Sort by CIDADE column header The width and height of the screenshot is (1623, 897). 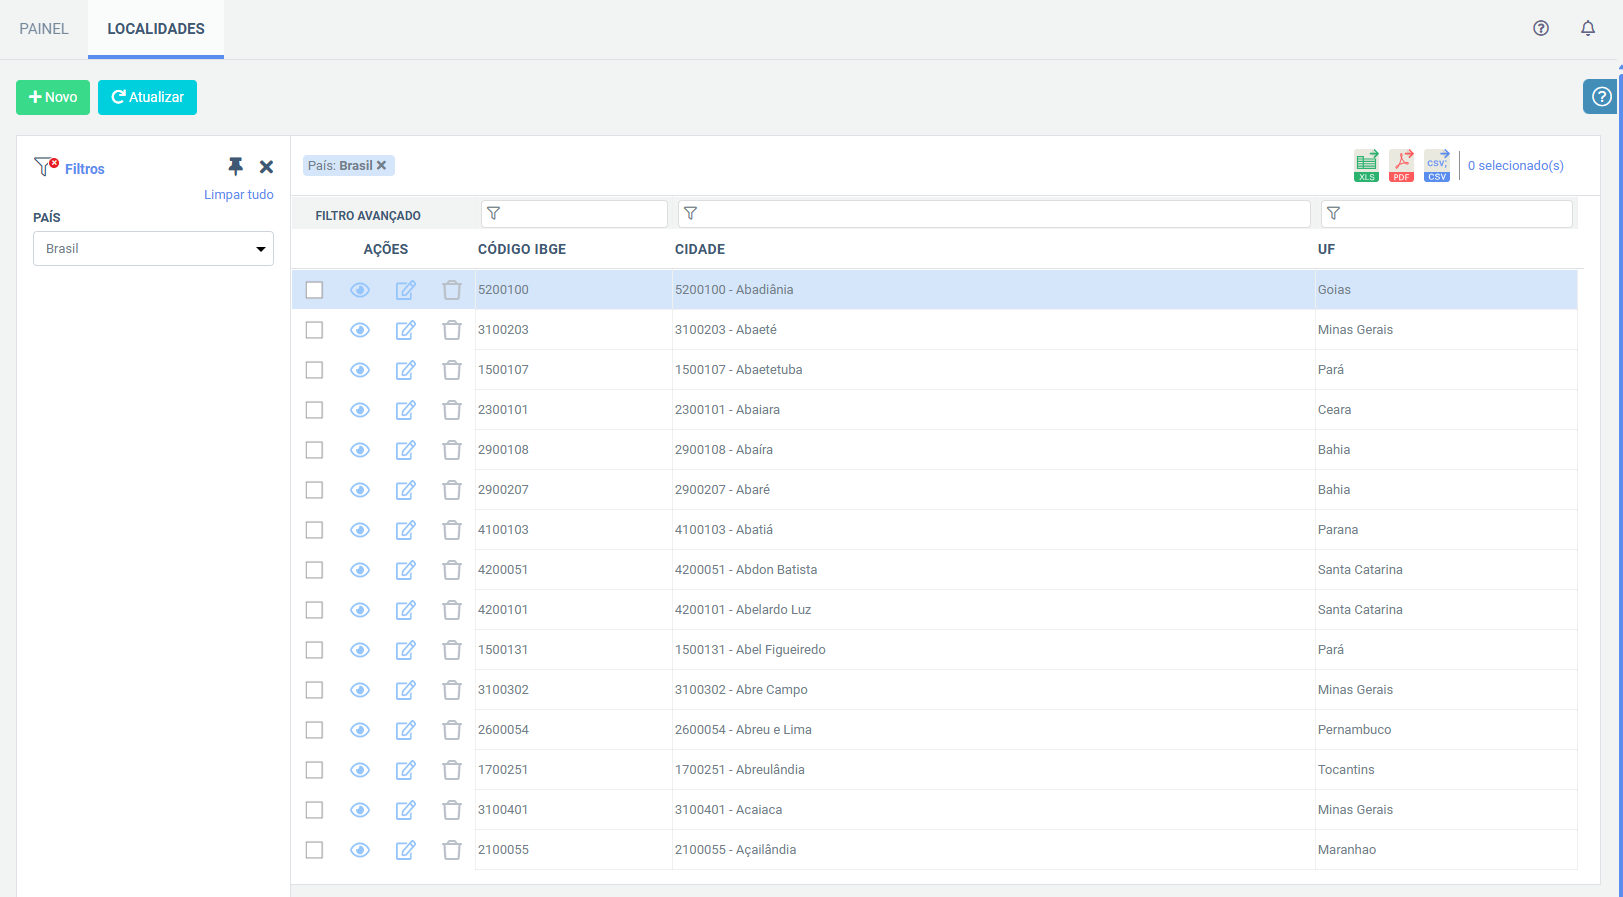pos(700,249)
